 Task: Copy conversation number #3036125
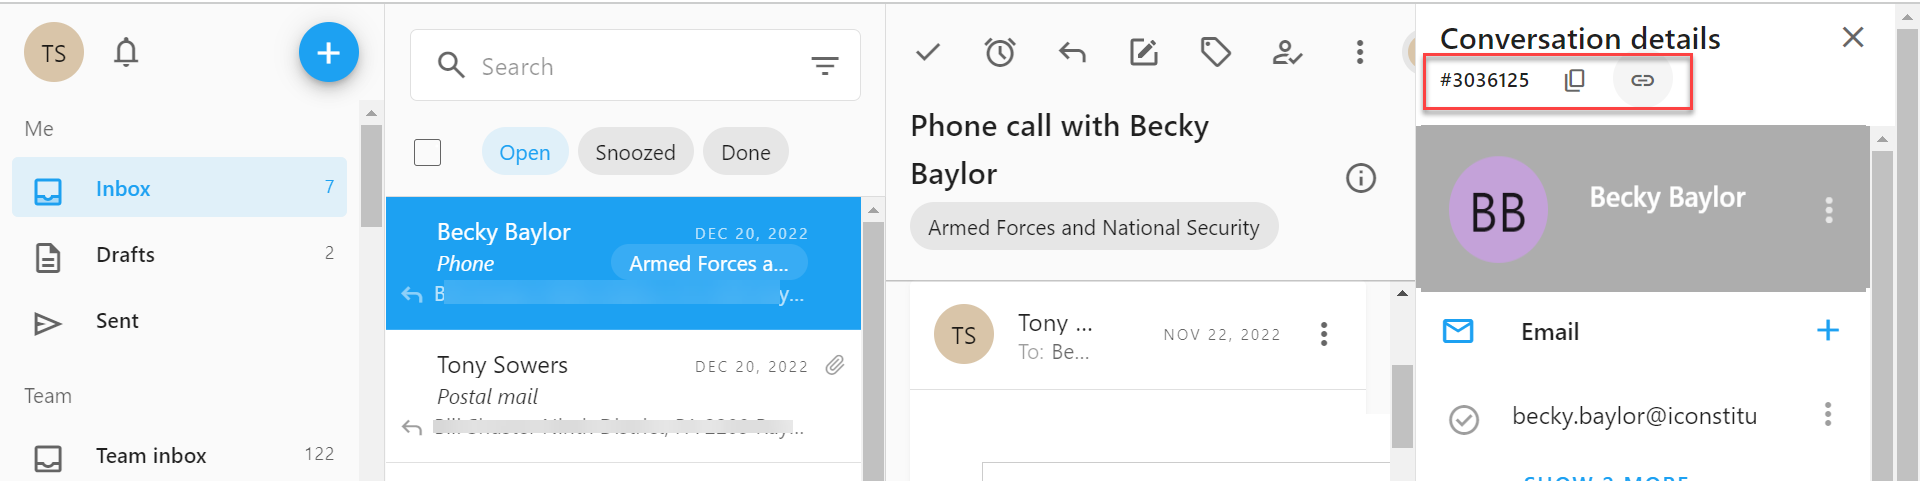pyautogui.click(x=1574, y=80)
